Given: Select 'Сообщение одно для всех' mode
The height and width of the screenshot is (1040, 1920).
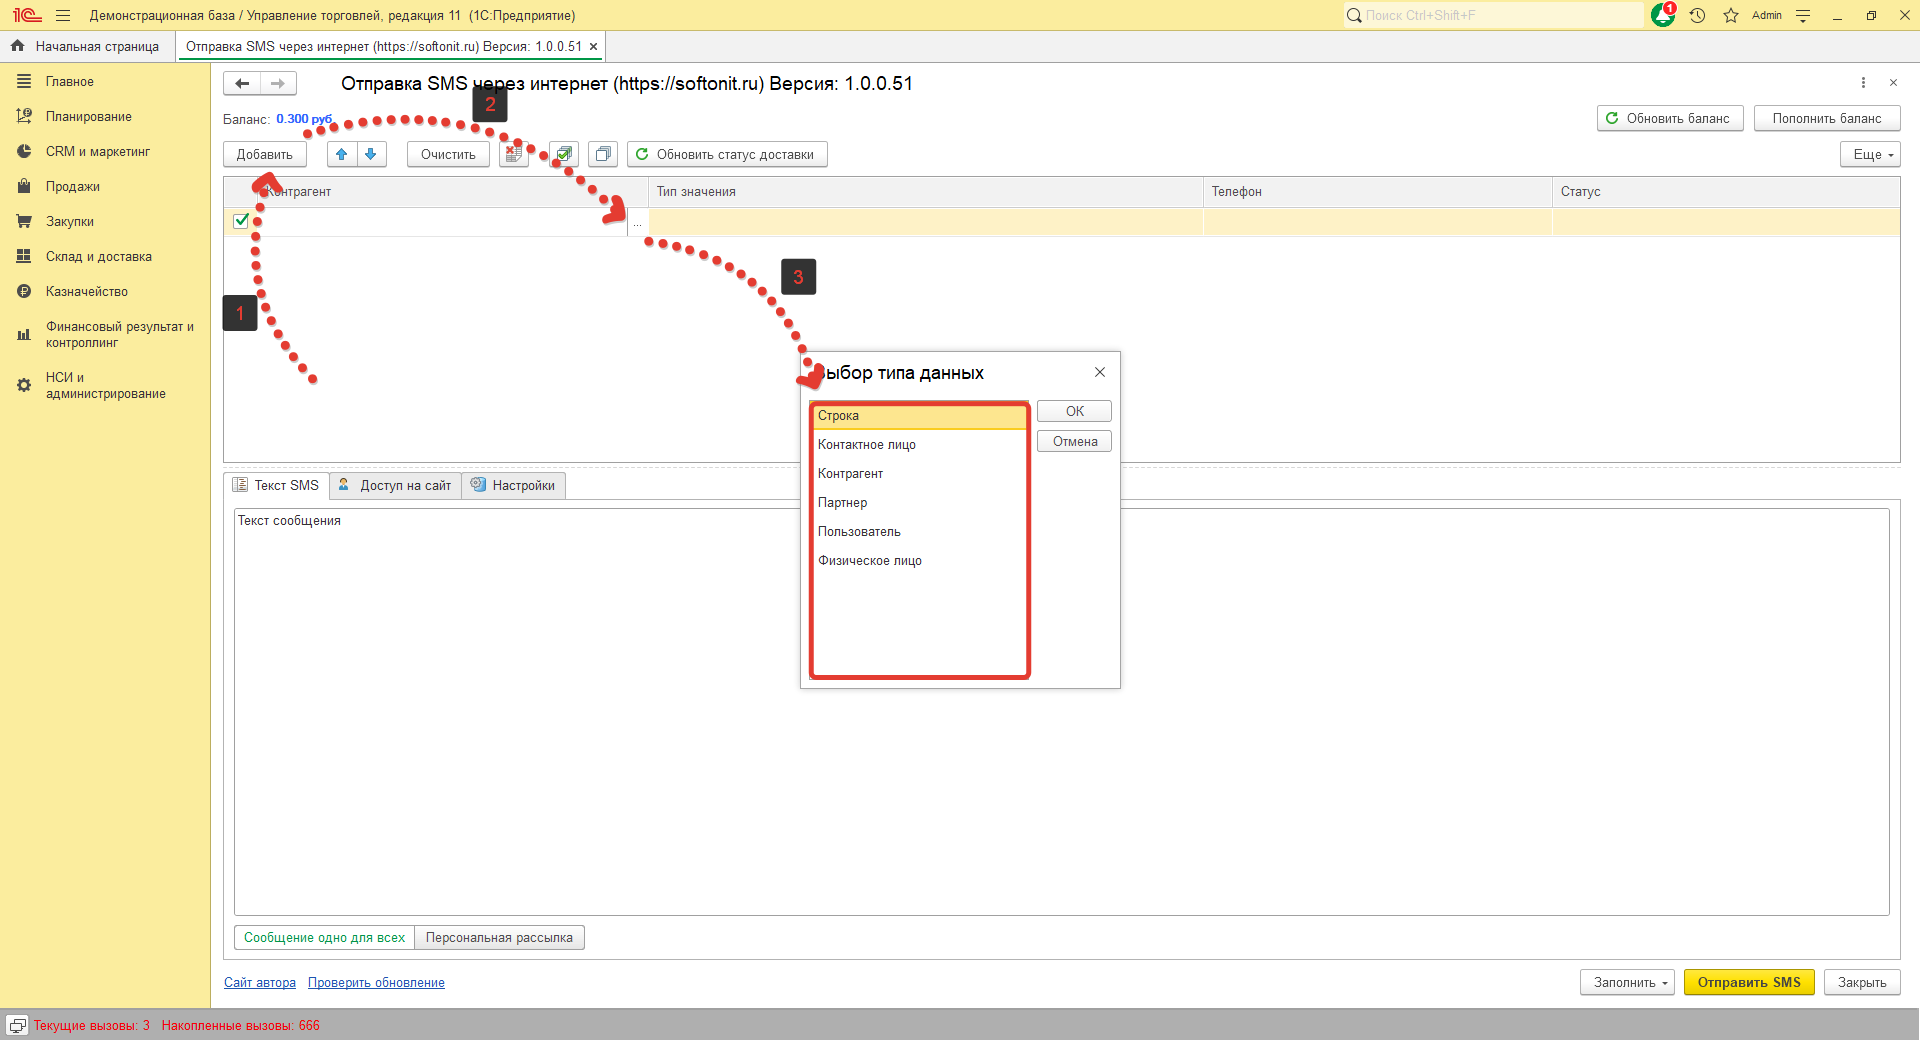Looking at the screenshot, I should pos(324,938).
